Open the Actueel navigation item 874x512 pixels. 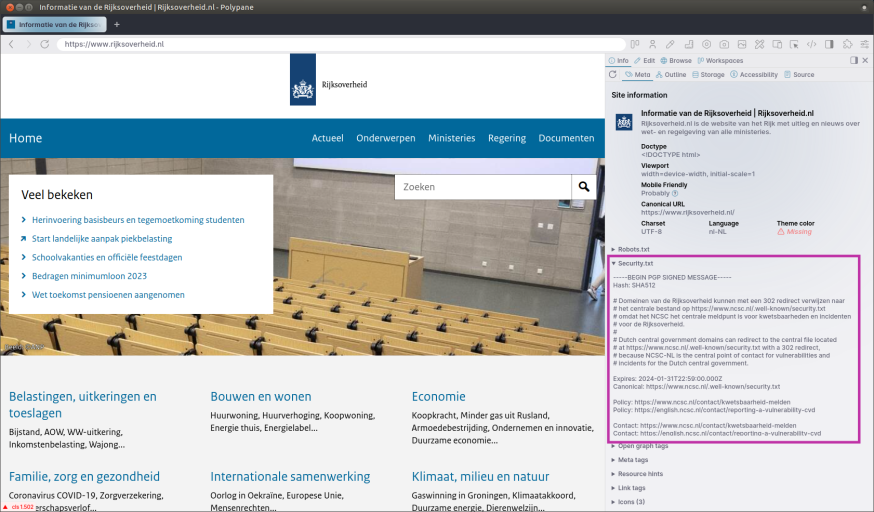coord(327,138)
